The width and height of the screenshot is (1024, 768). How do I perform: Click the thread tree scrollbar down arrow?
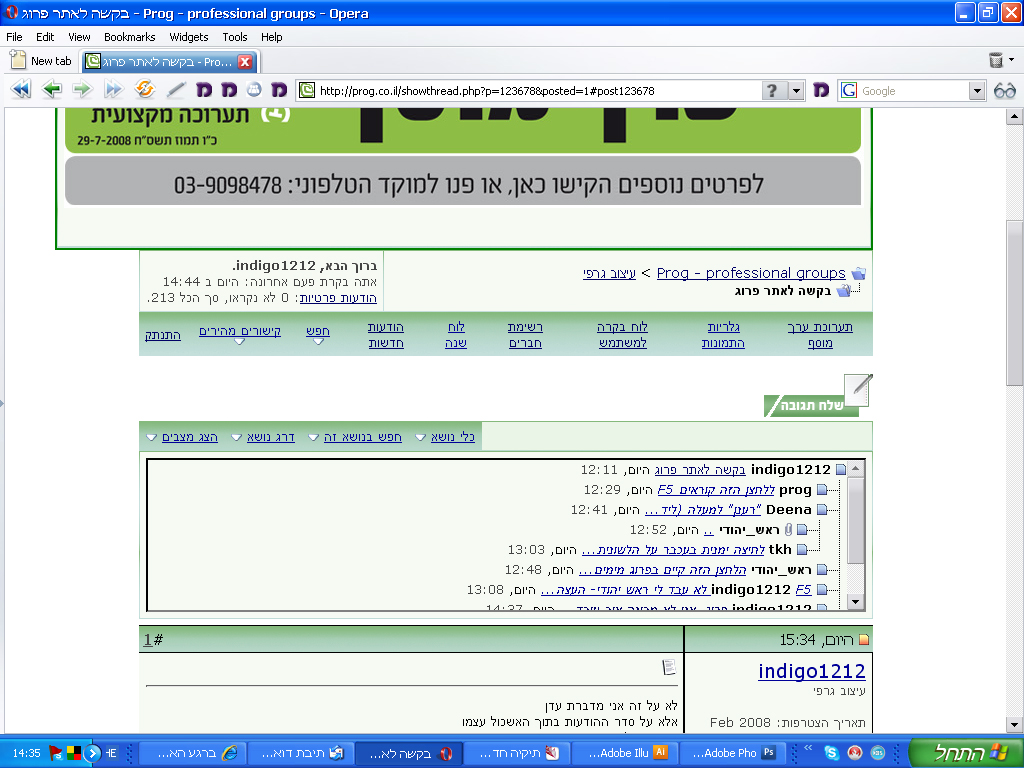pos(856,601)
